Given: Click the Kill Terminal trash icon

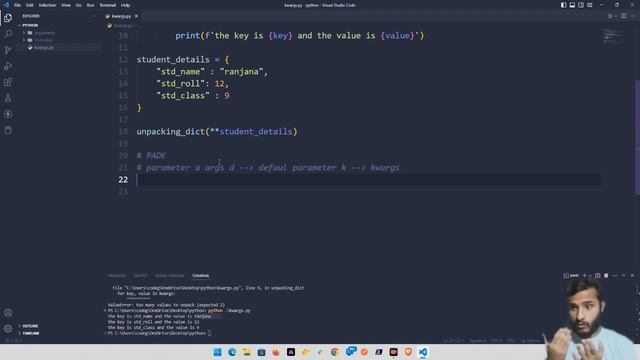Looking at the screenshot, I should (x=606, y=276).
